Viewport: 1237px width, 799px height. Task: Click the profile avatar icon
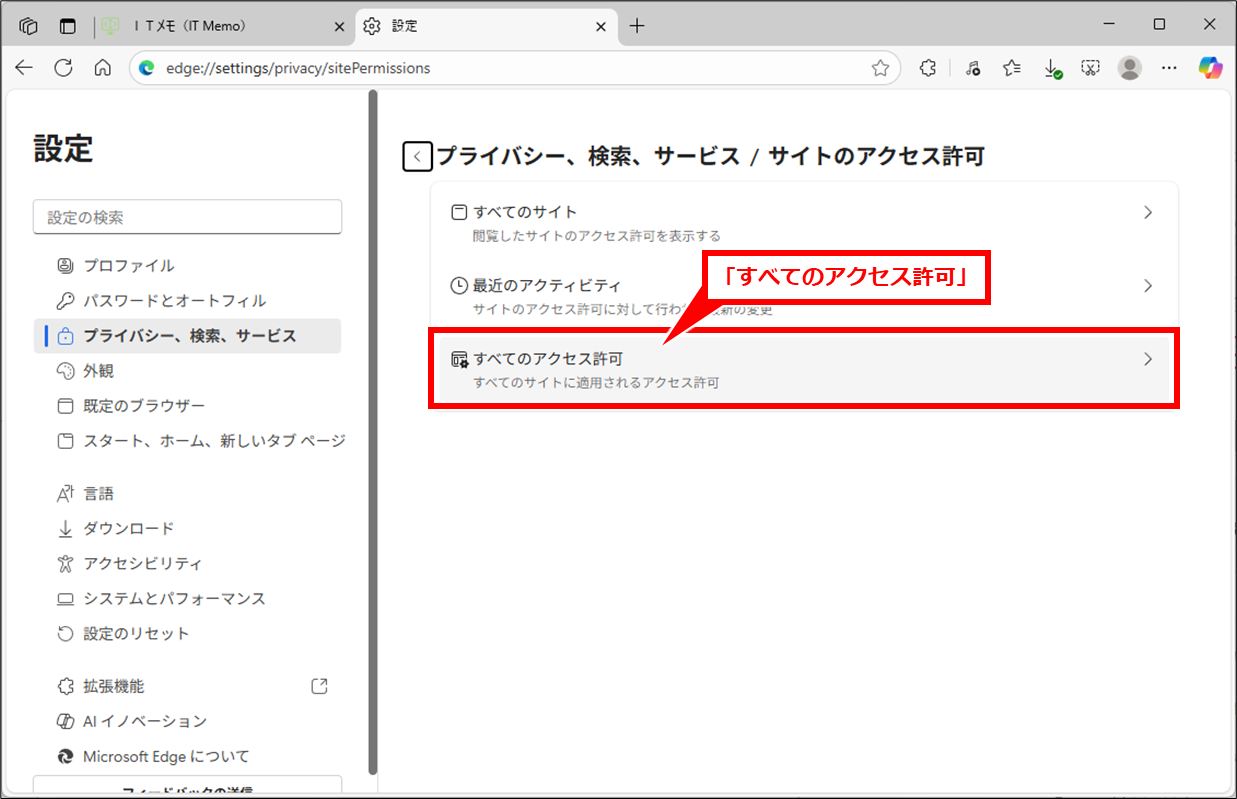(x=1130, y=68)
